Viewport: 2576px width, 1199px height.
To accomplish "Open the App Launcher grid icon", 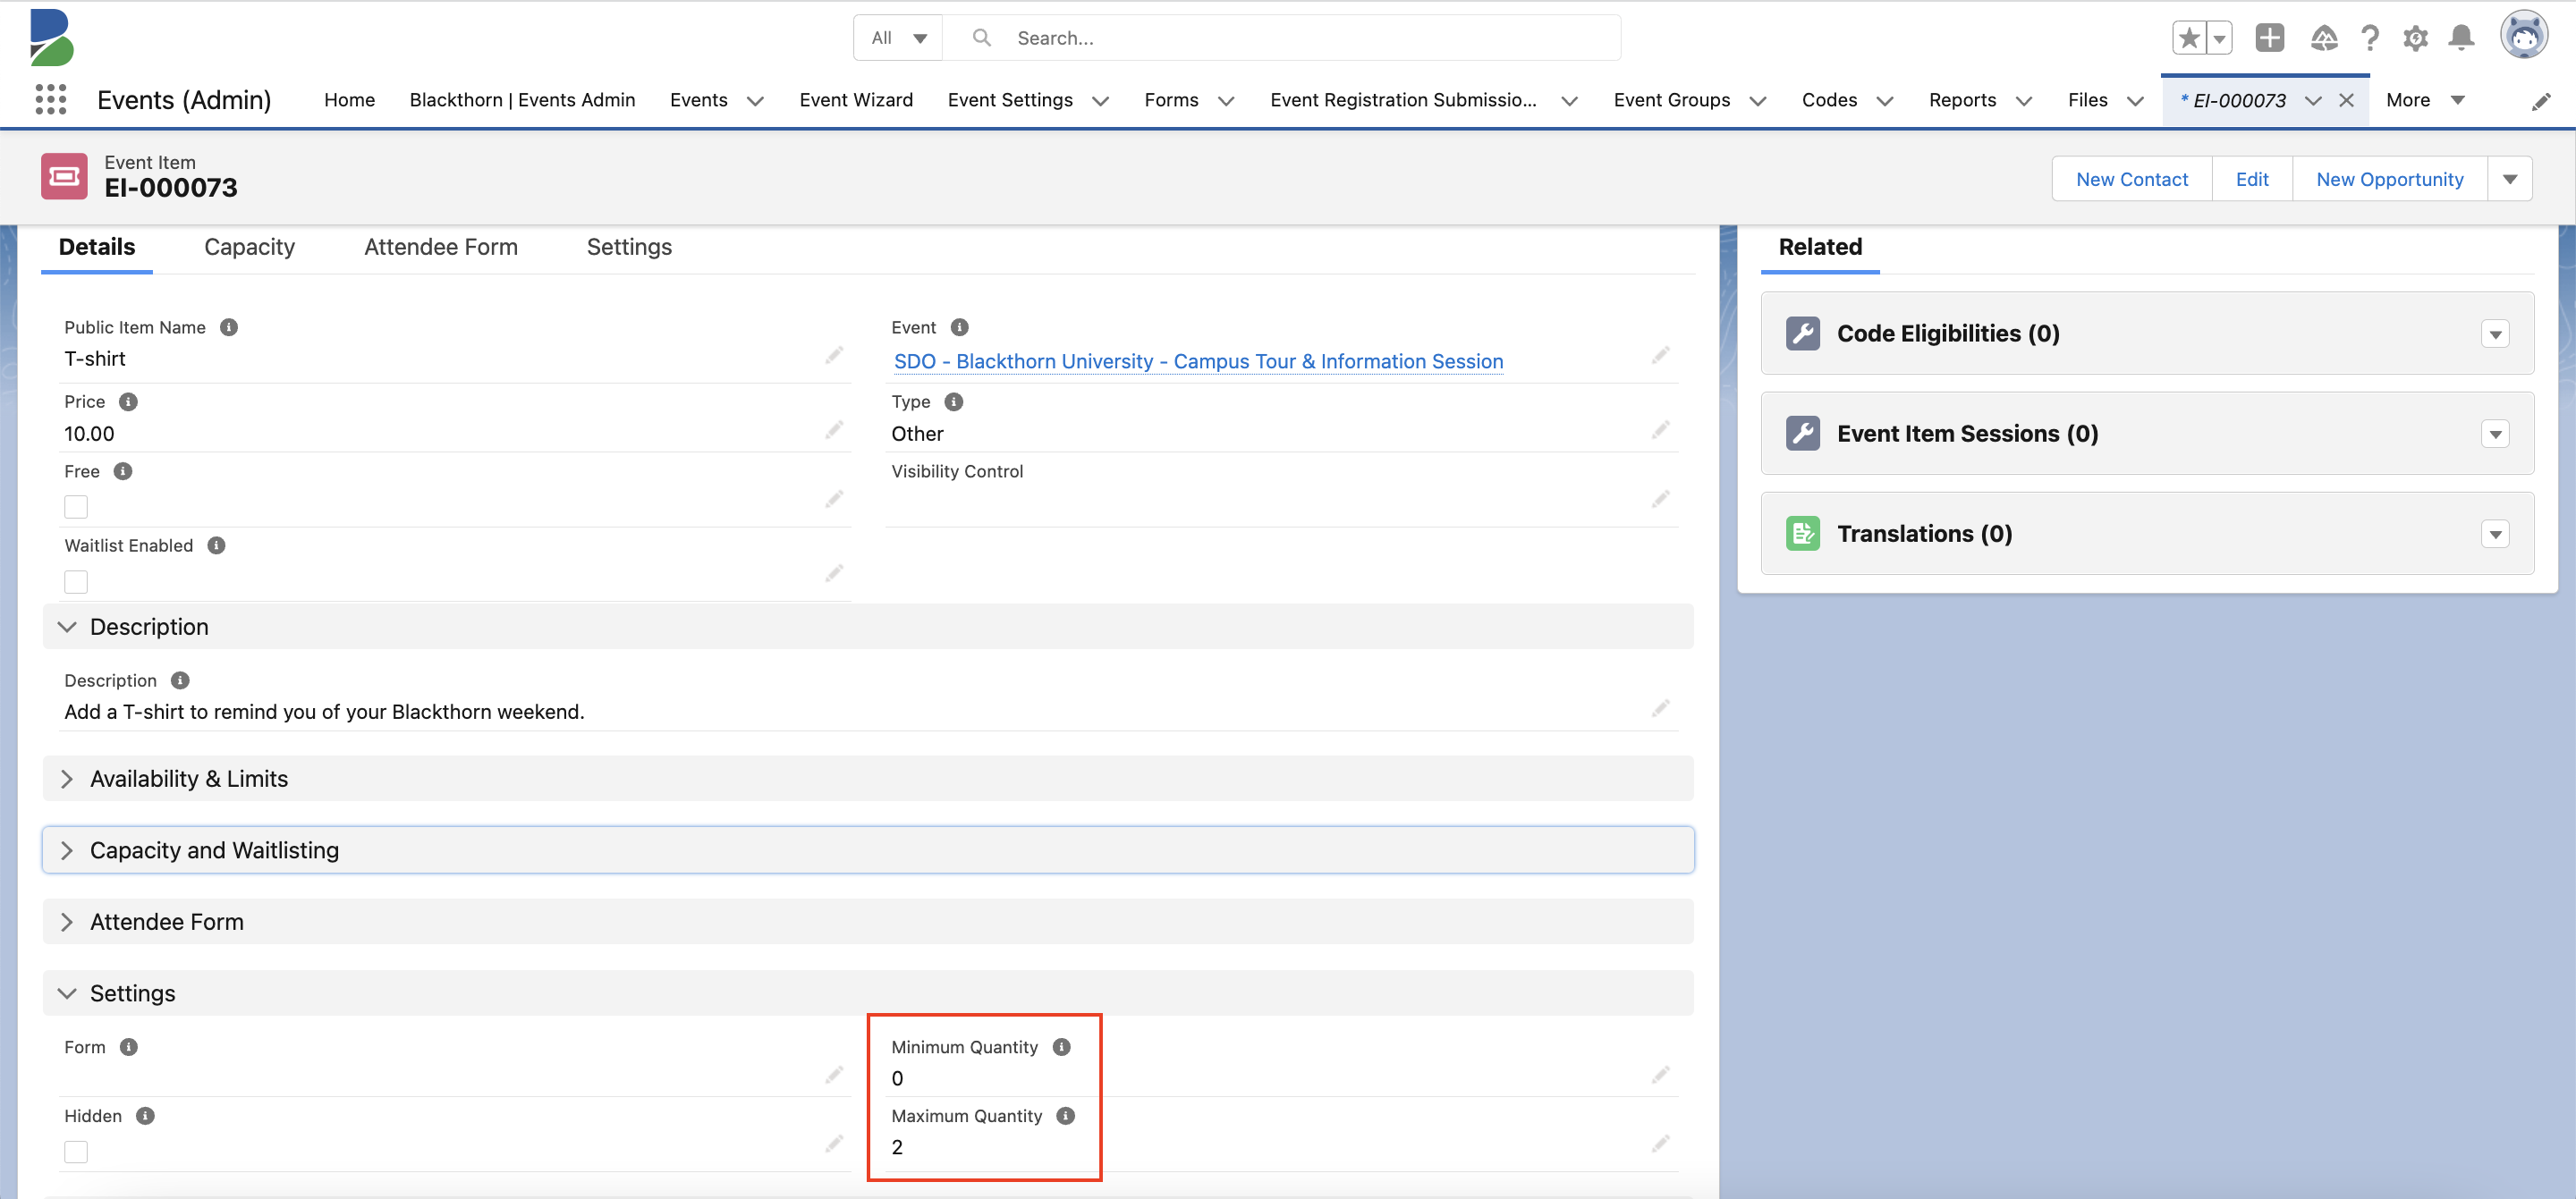I will (x=50, y=100).
